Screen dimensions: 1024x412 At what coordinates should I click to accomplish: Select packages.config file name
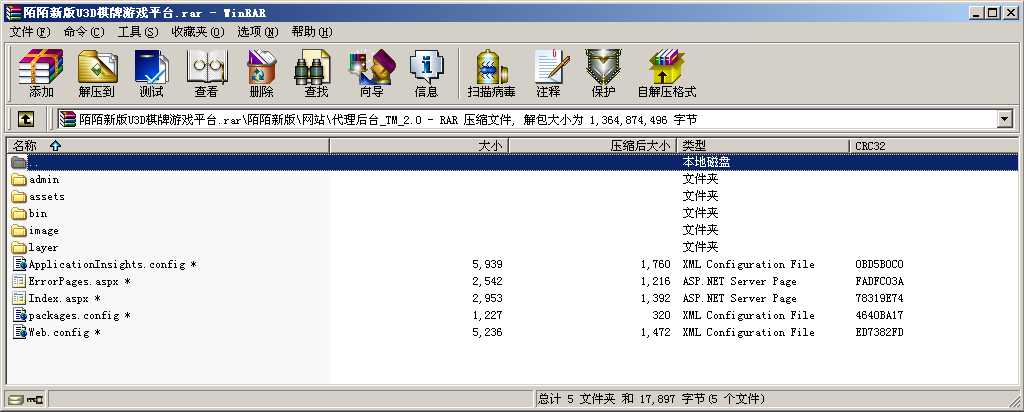pyautogui.click(x=80, y=315)
